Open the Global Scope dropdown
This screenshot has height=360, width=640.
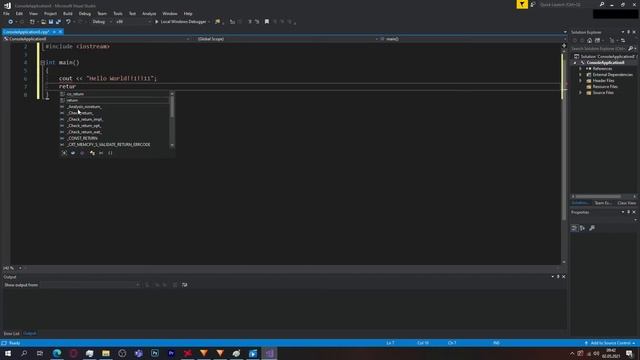[x=287, y=39]
